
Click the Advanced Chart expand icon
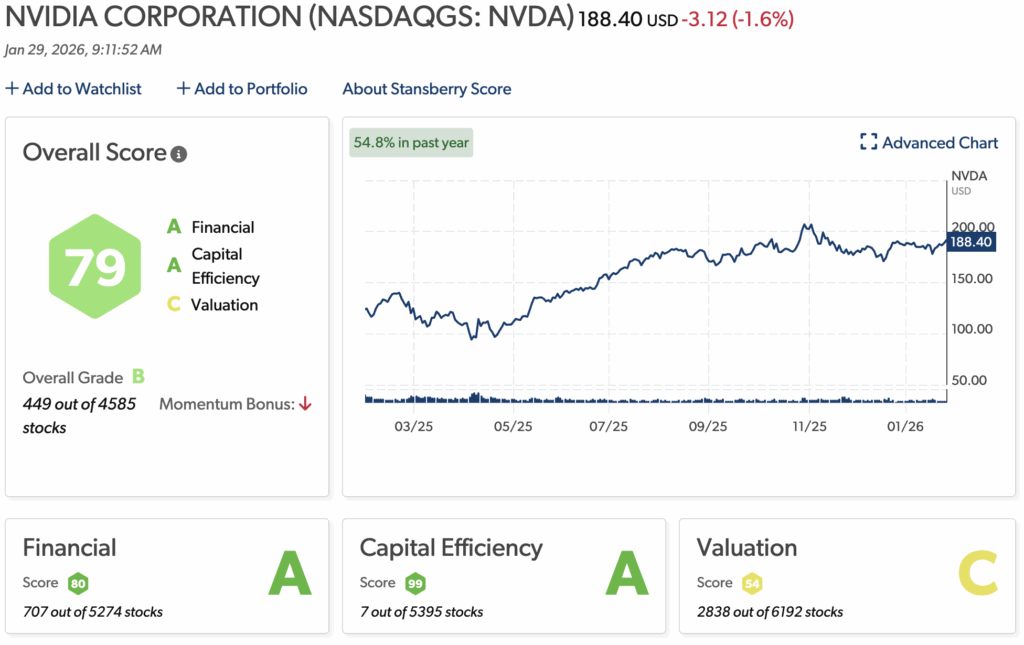click(868, 143)
